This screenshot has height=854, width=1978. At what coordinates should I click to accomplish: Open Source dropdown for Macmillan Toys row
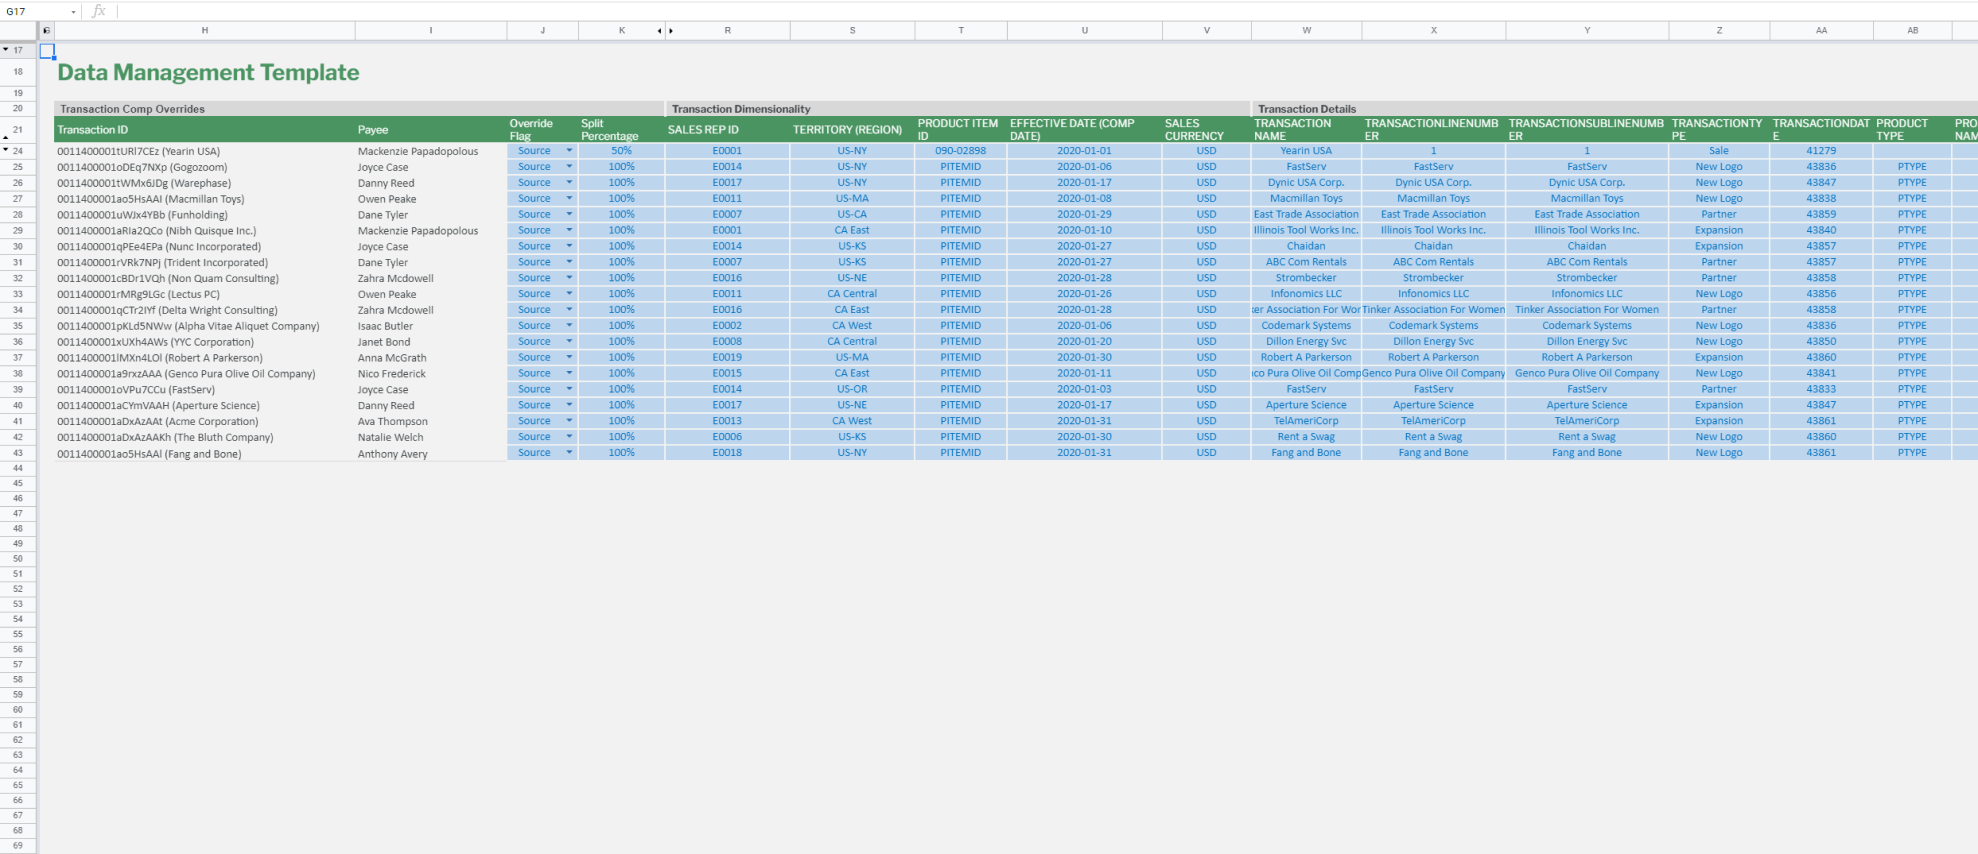click(569, 198)
